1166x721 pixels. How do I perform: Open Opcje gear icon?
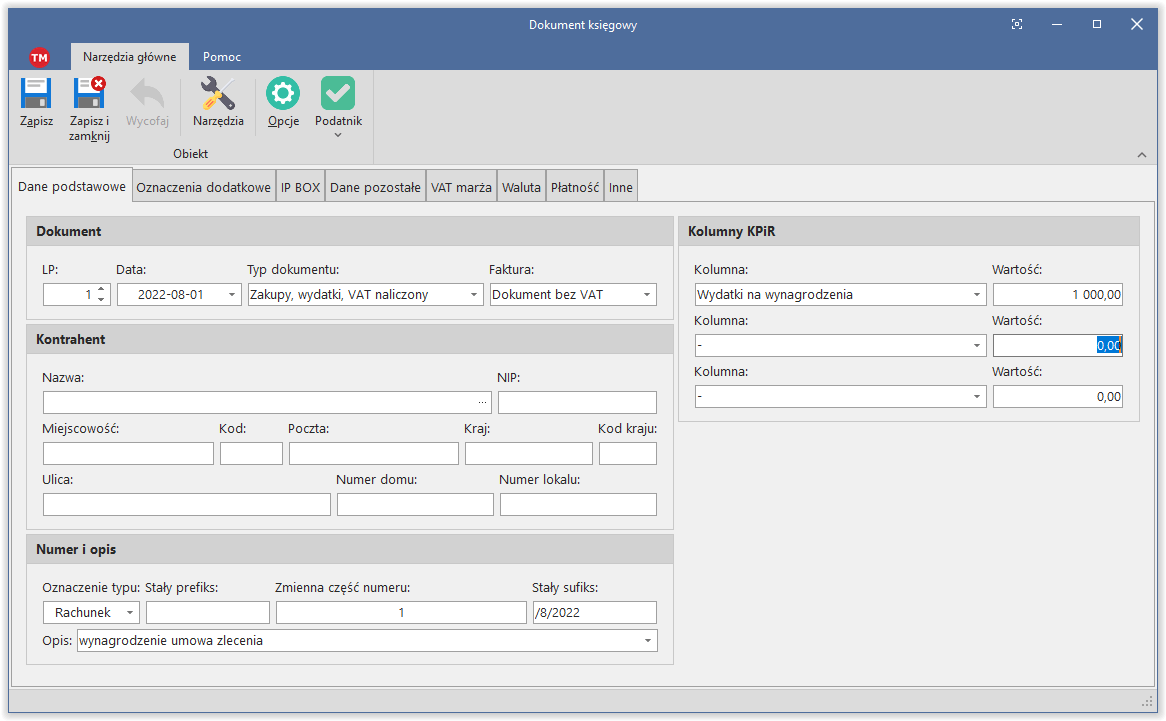283,95
